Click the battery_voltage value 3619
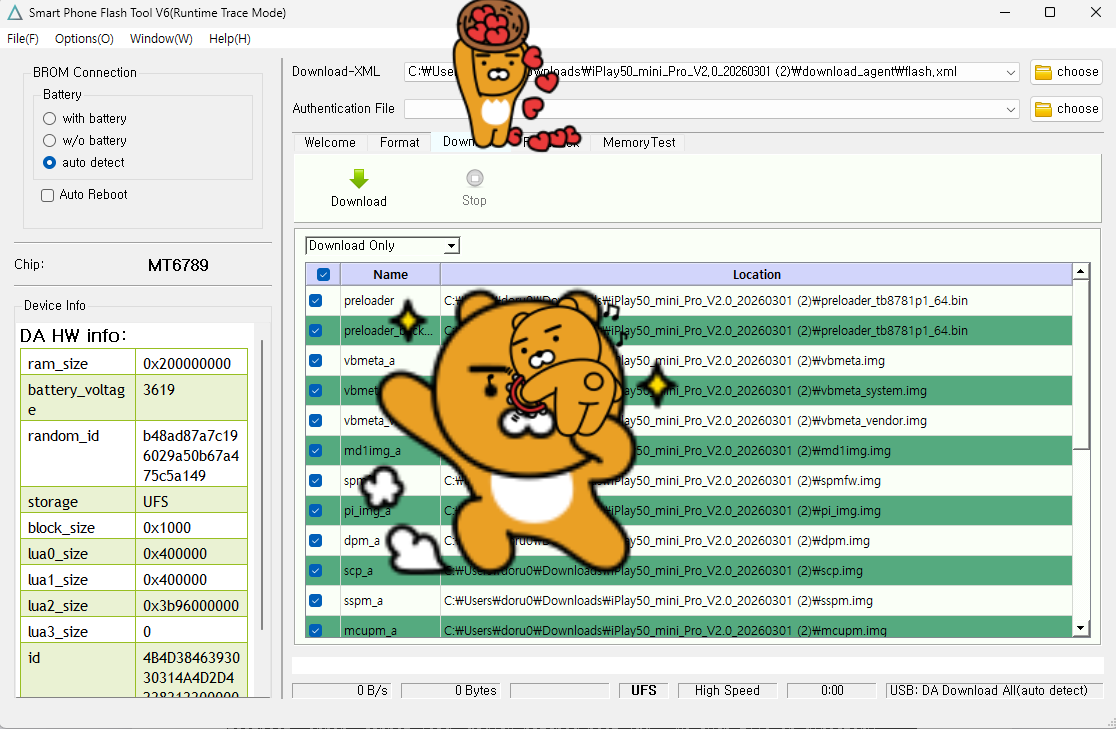 click(191, 398)
